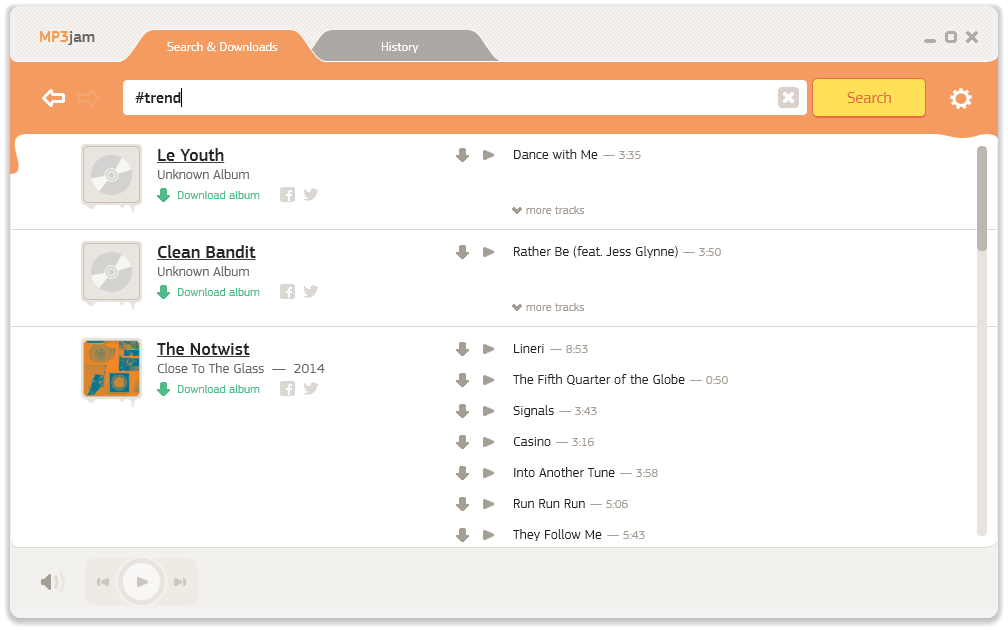The image size is (1008, 630).
Task: Play The Fifth Quarter of the Globe
Action: click(x=489, y=380)
